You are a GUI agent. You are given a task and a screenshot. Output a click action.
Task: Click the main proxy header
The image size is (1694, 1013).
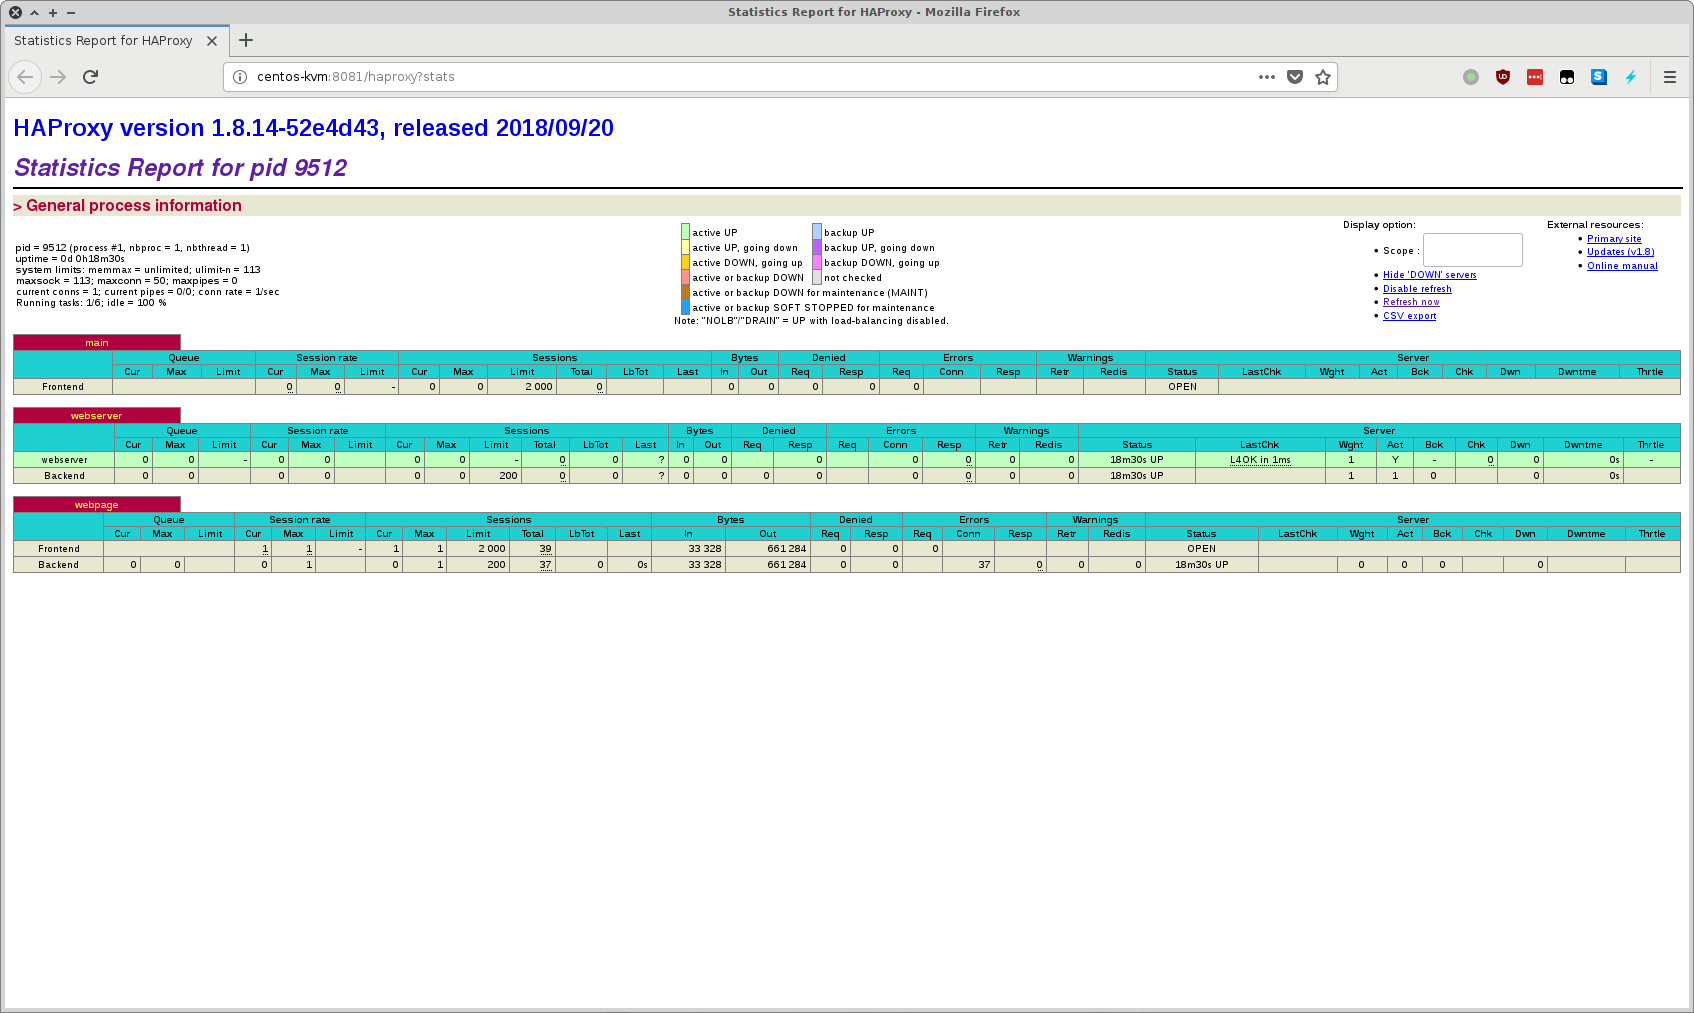(x=97, y=343)
